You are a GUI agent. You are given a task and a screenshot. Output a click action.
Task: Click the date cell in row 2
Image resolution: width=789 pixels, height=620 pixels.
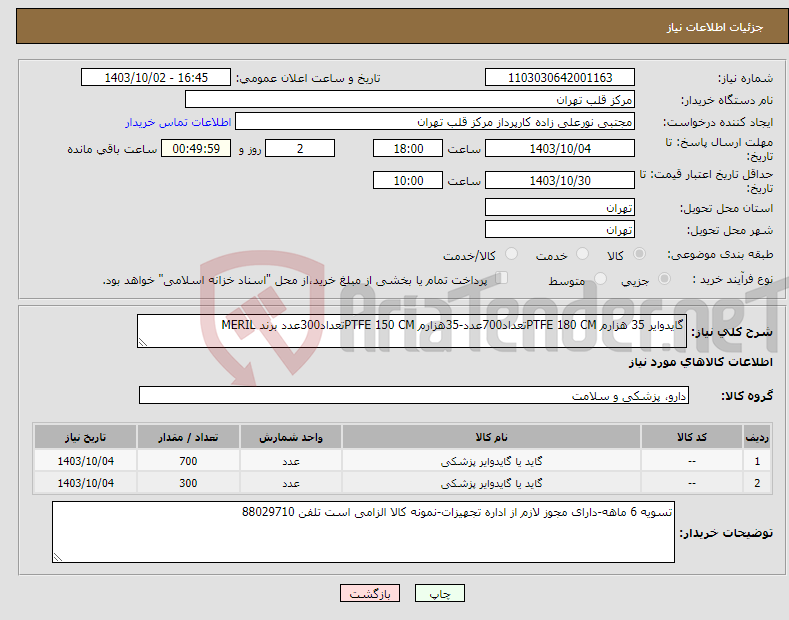point(86,483)
